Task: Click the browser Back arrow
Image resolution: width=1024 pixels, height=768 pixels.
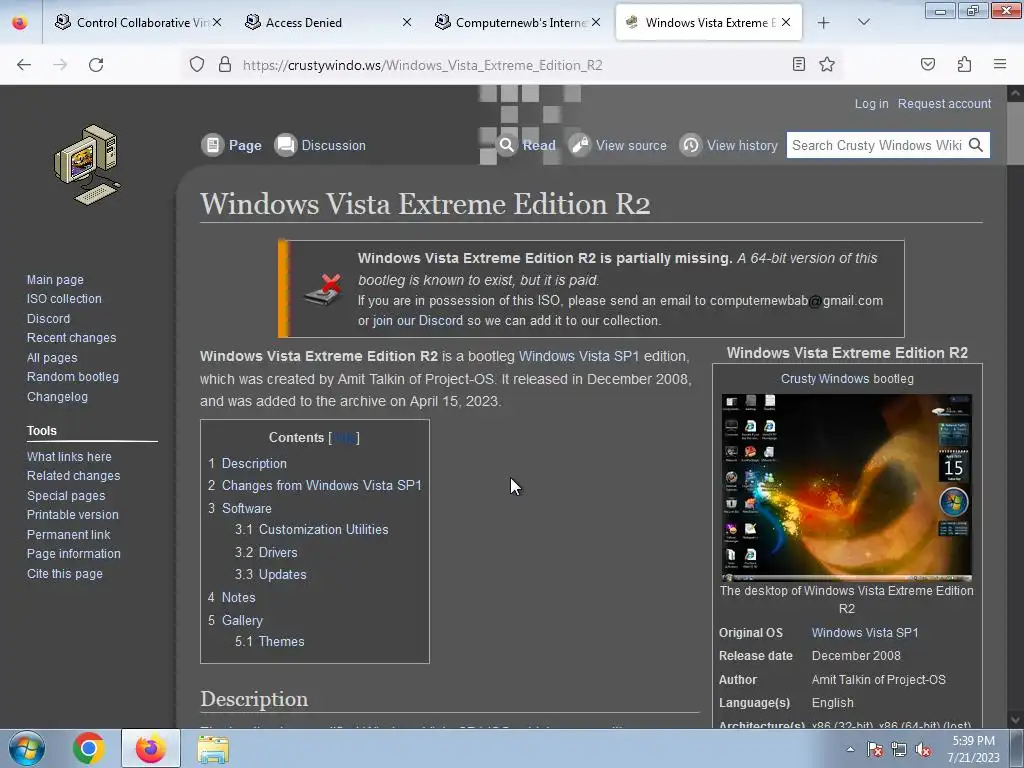Action: tap(24, 65)
